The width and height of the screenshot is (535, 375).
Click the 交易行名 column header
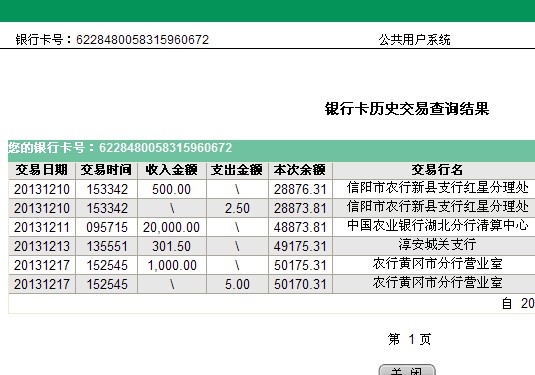pos(437,170)
